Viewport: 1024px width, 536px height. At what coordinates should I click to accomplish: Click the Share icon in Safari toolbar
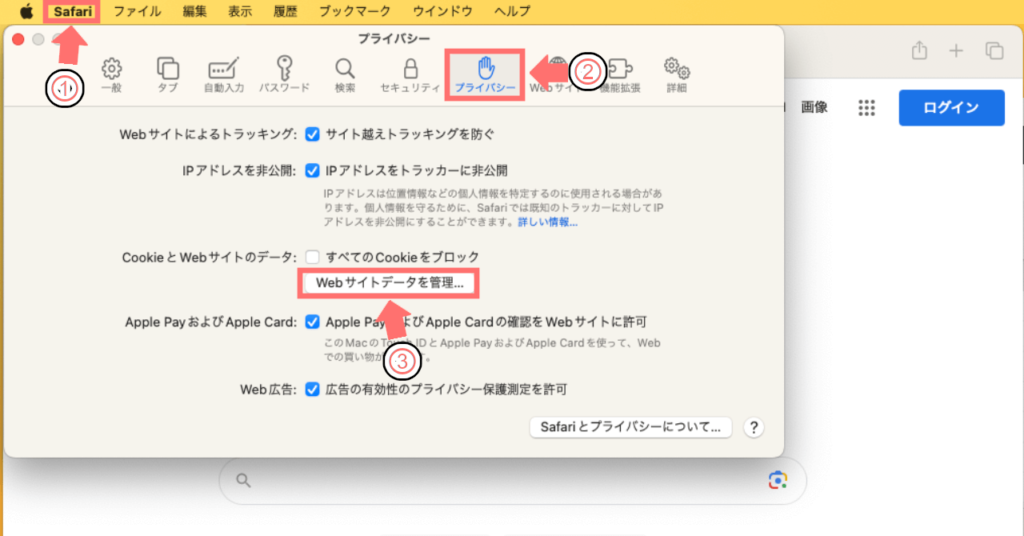920,50
